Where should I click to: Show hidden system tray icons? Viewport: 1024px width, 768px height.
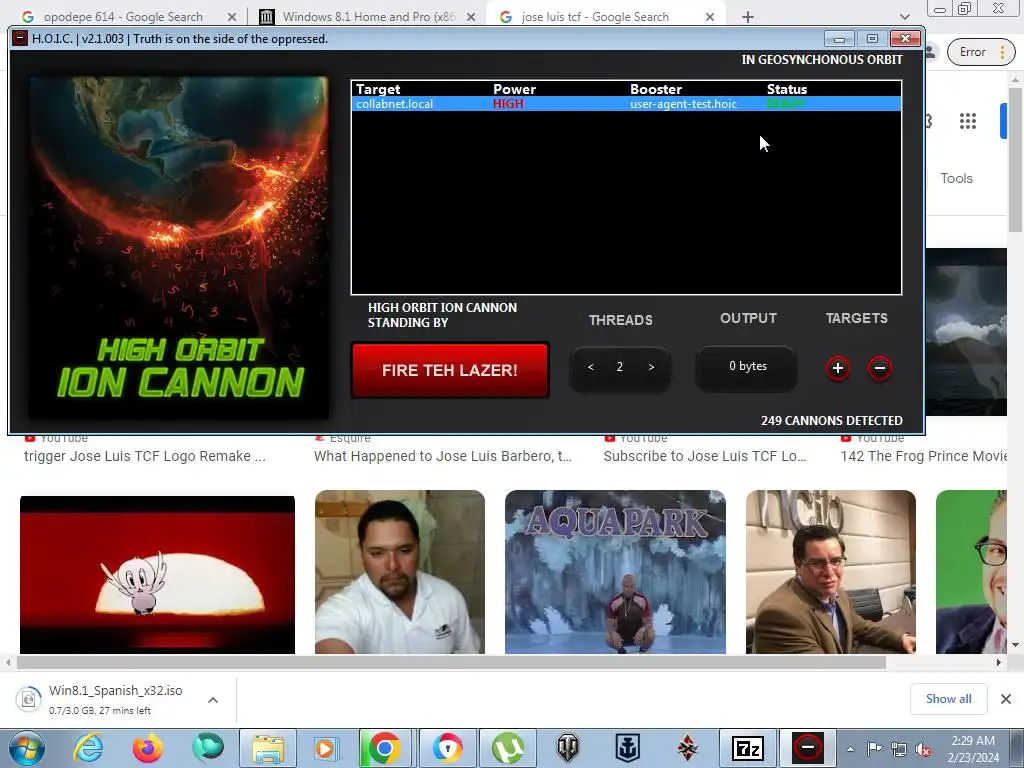coord(850,749)
